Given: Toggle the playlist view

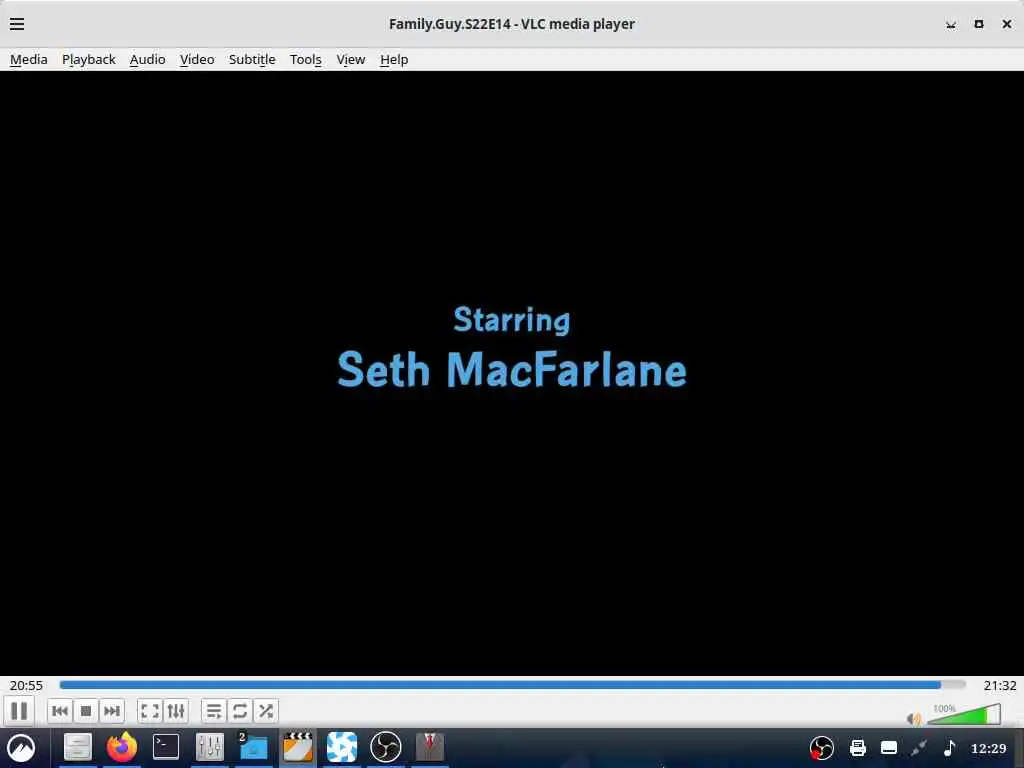Looking at the screenshot, I should [214, 711].
